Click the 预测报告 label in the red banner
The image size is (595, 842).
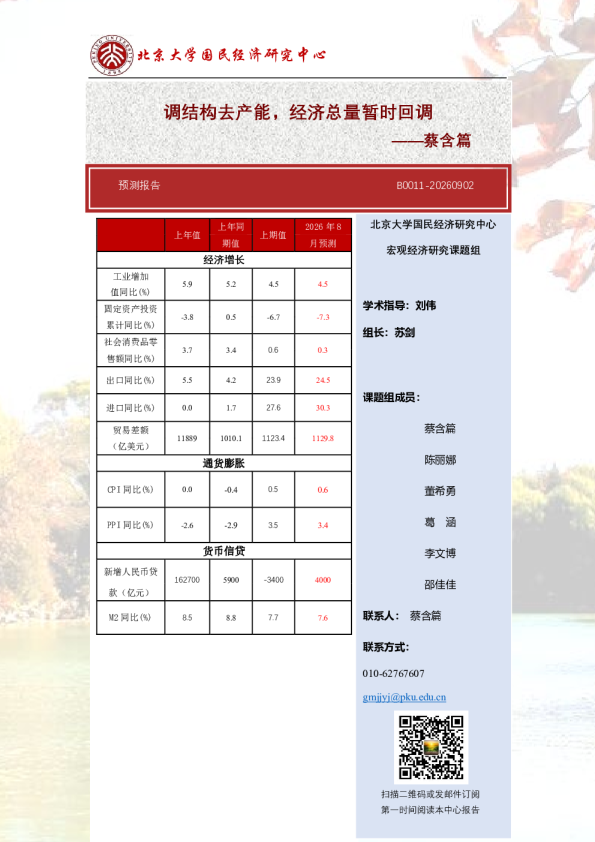[x=139, y=185]
